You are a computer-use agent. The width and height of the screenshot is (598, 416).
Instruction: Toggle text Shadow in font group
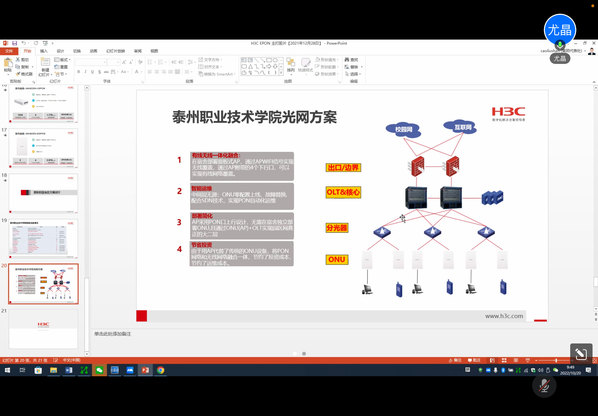(x=100, y=72)
